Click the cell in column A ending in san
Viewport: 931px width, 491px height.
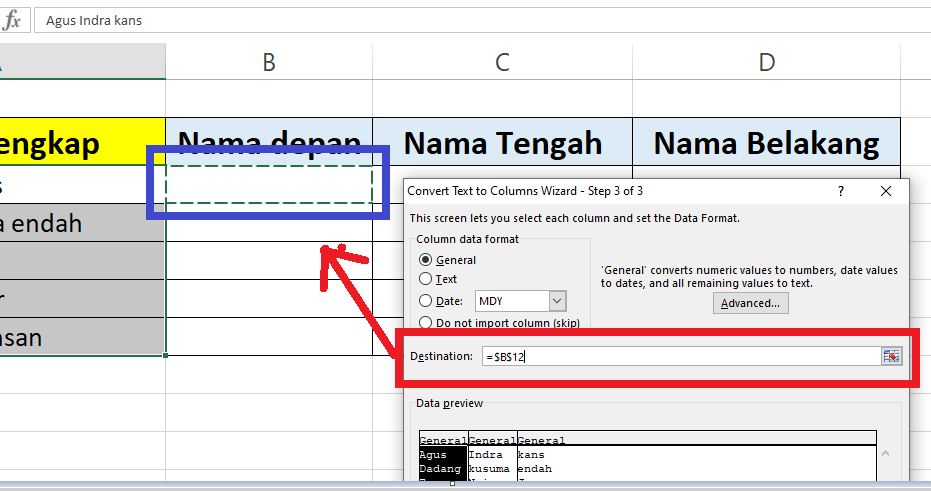point(83,337)
